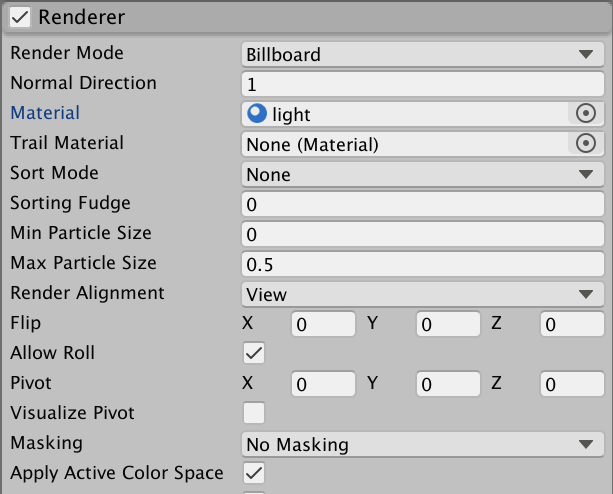Click the light material sphere icon
Viewport: 613px width, 494px height.
(x=255, y=114)
